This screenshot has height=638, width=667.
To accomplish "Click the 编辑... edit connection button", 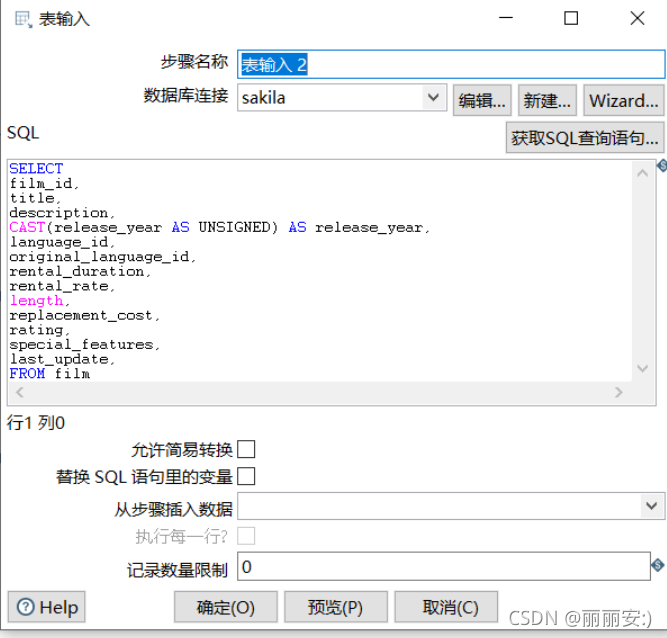I will (482, 100).
